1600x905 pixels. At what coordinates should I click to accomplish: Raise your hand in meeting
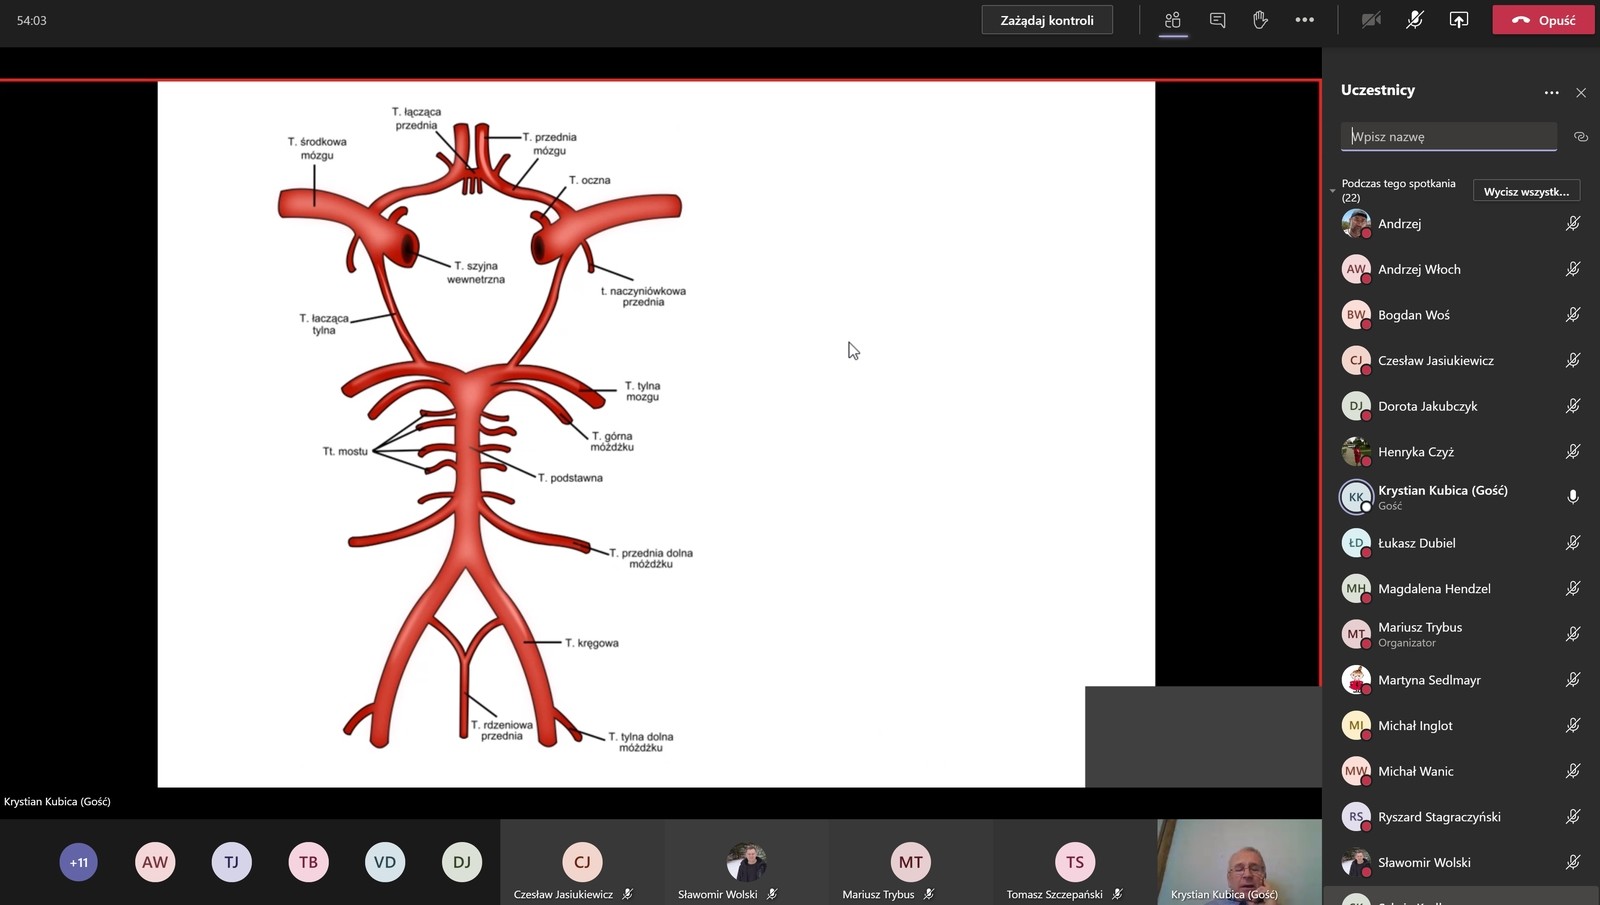coord(1260,20)
